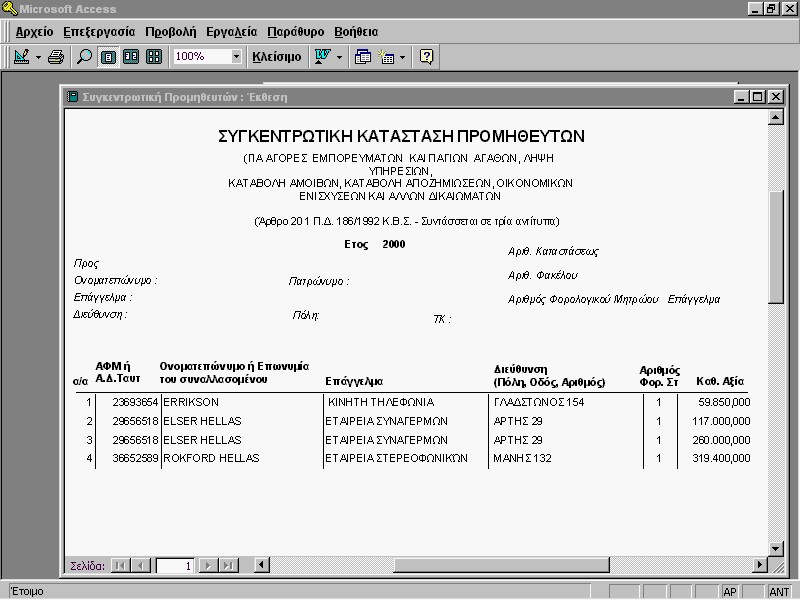800x600 pixels.
Task: Open the Βοήθεια menu
Action: pyautogui.click(x=356, y=32)
